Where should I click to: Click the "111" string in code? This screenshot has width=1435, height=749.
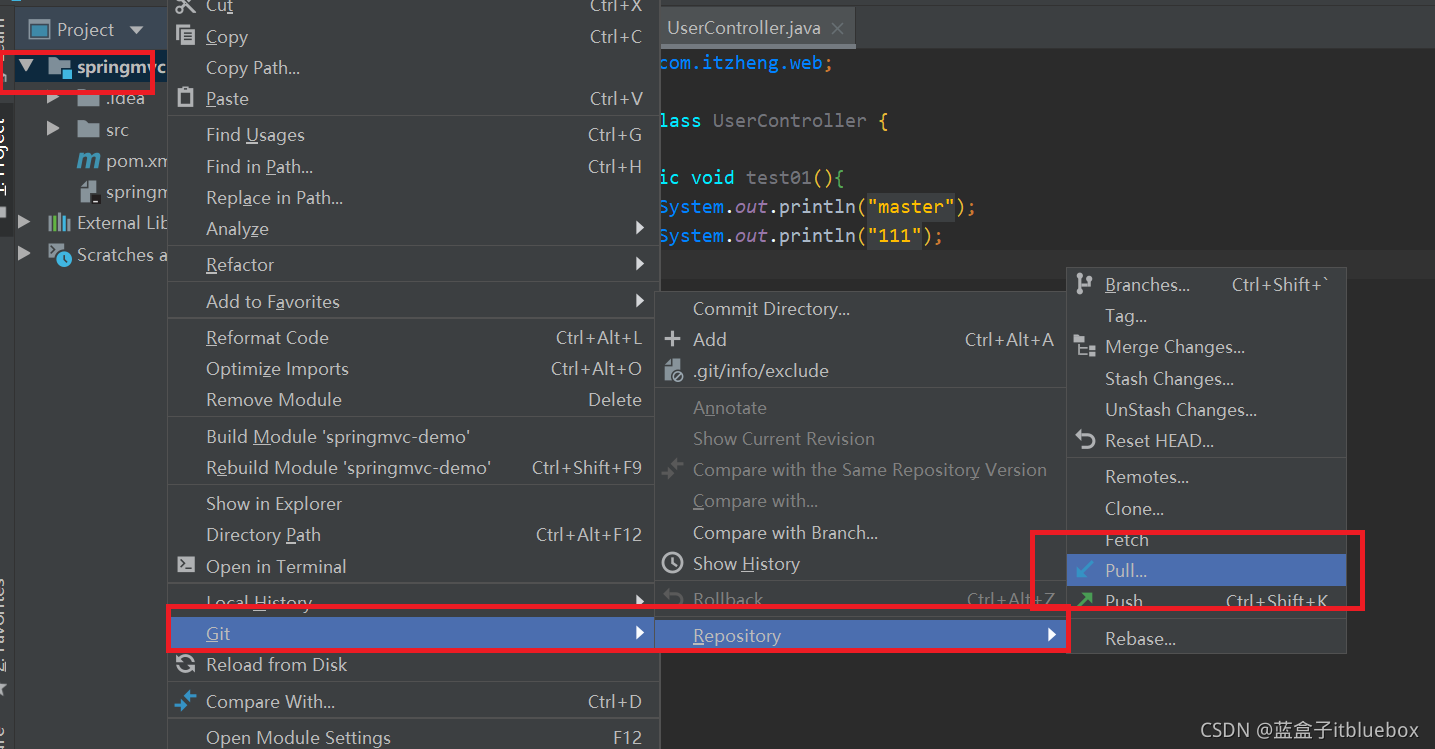pyautogui.click(x=894, y=236)
